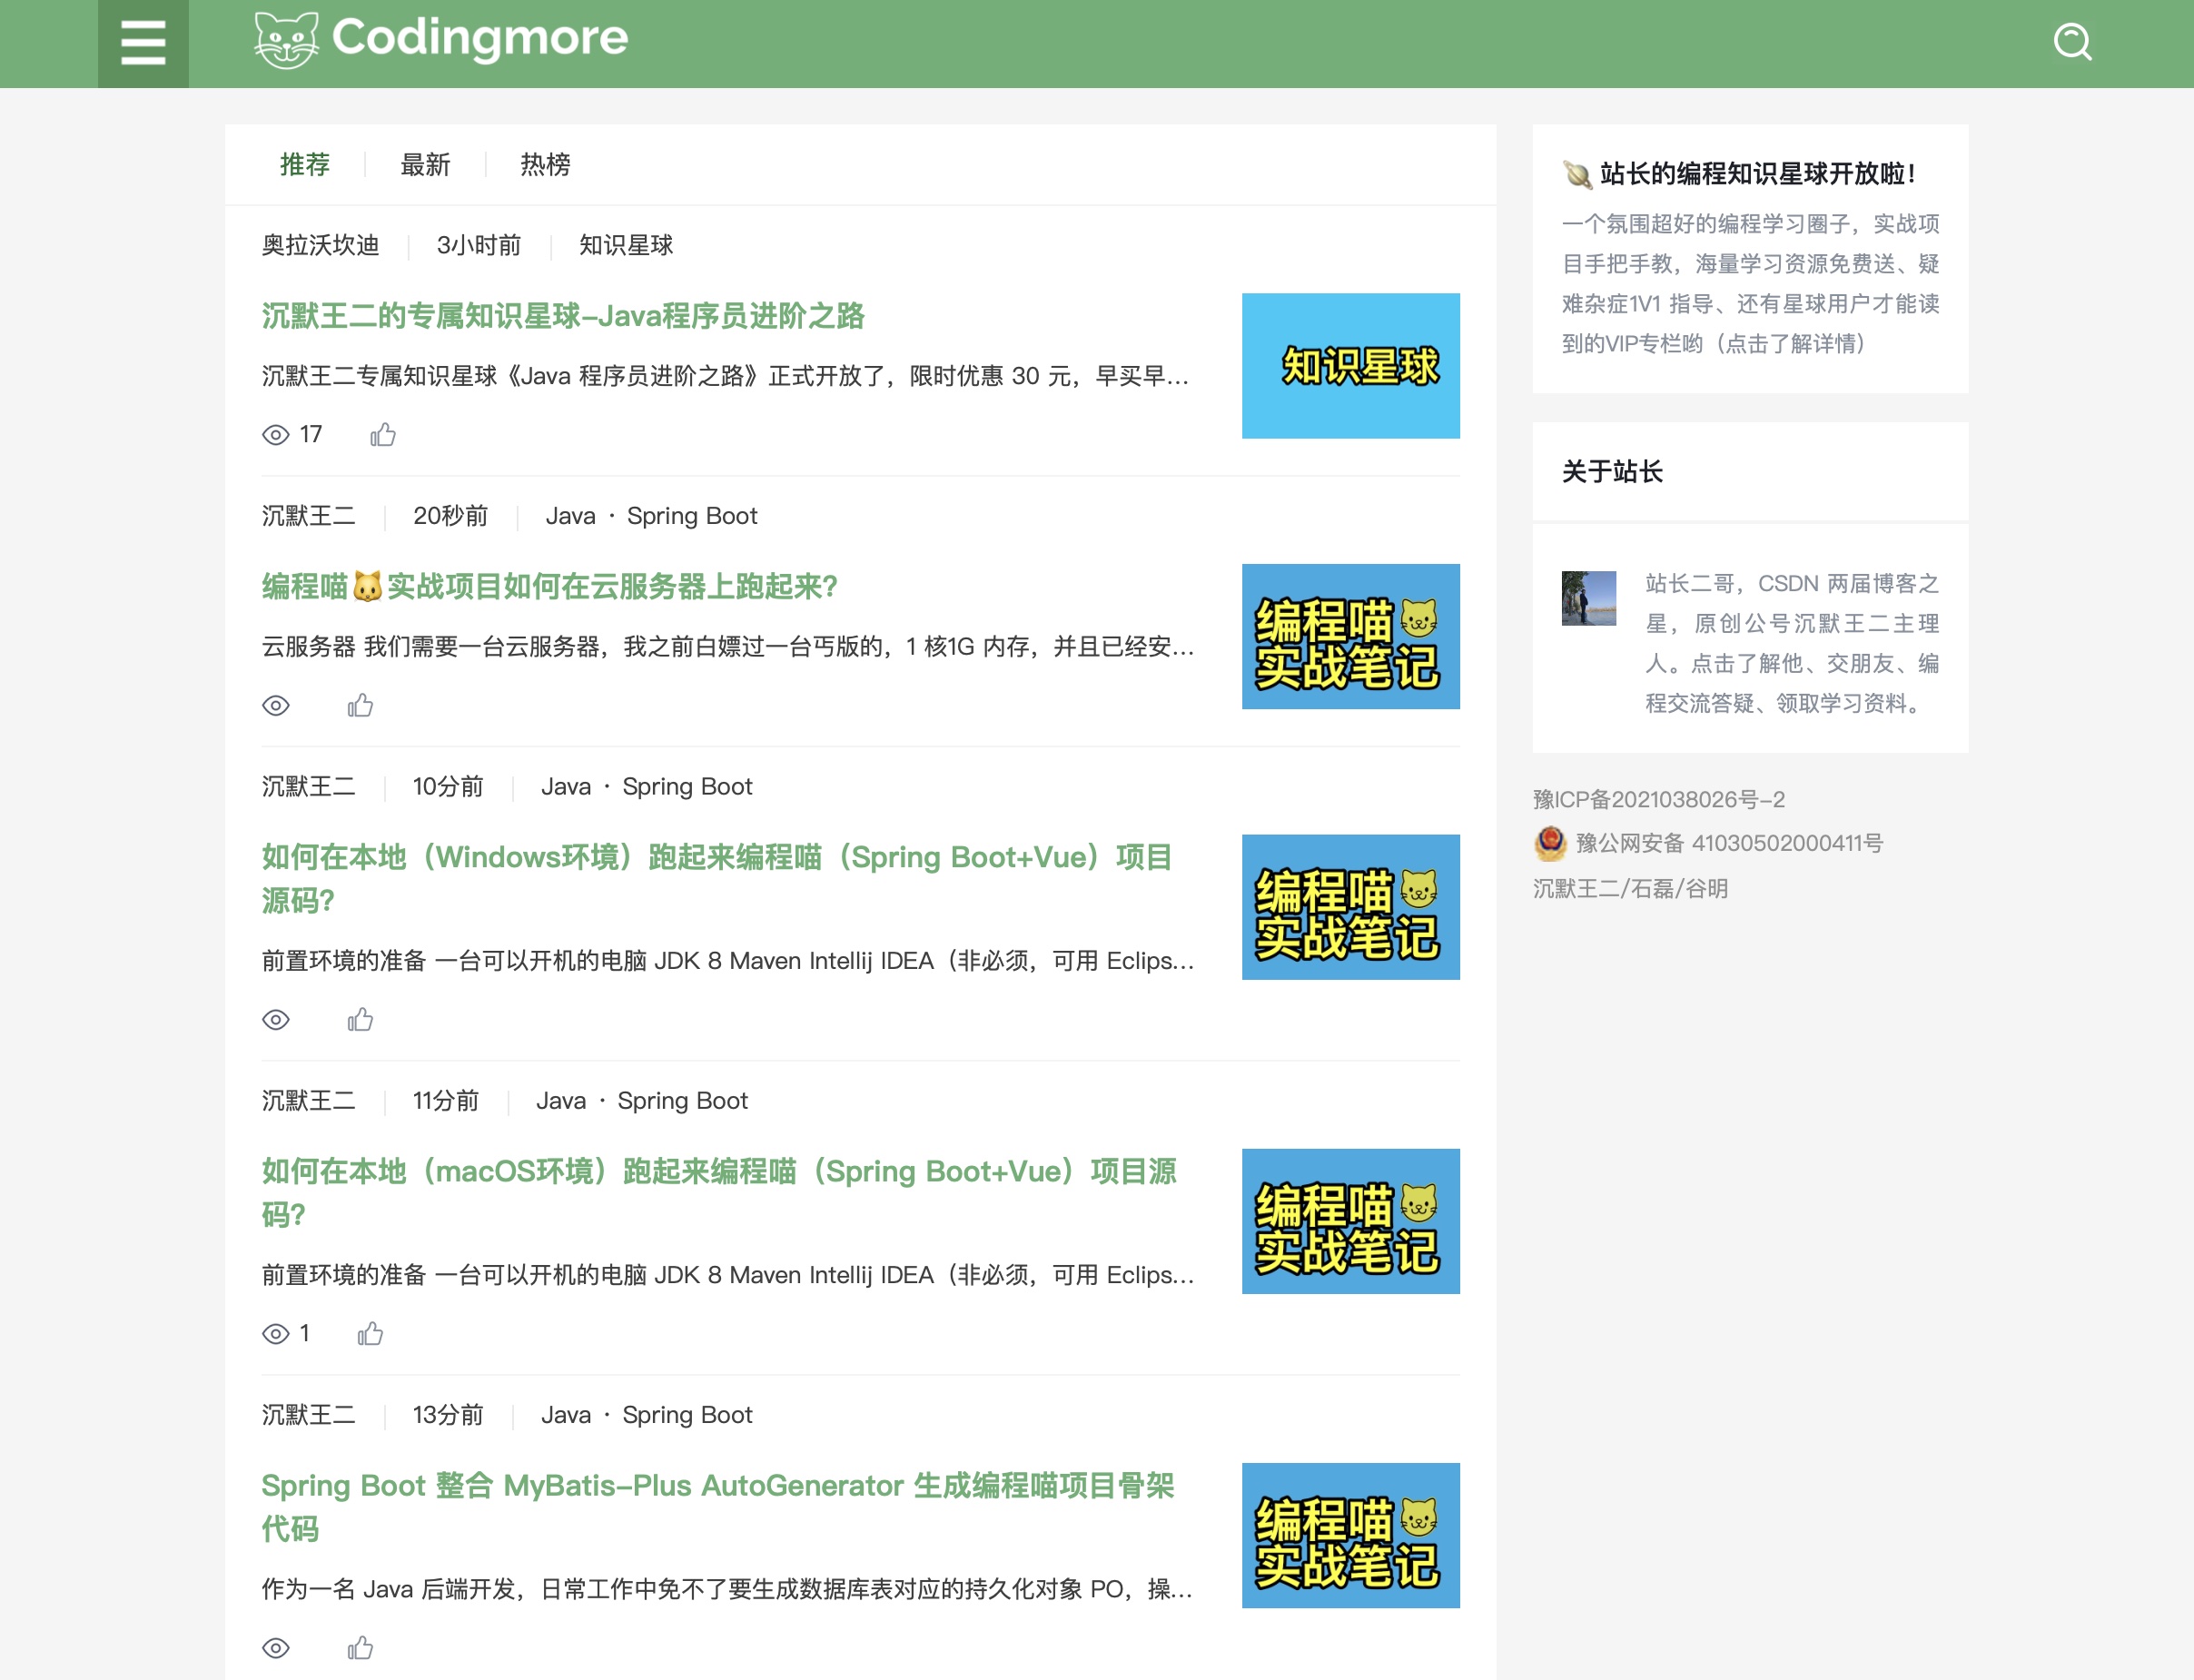Select the 推荐 tab
This screenshot has height=1680, width=2194.
305,164
